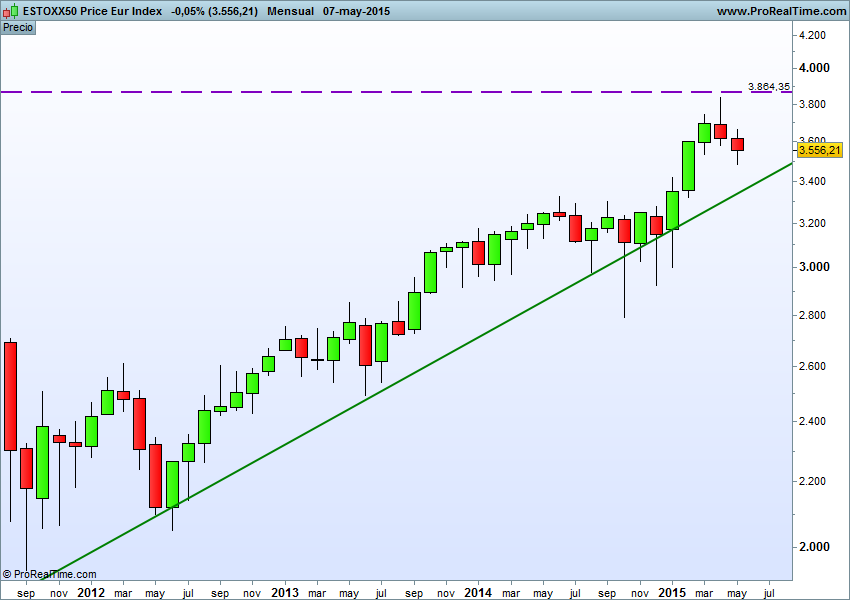Click the ESTOXX50 Price Eur Index title

point(91,11)
